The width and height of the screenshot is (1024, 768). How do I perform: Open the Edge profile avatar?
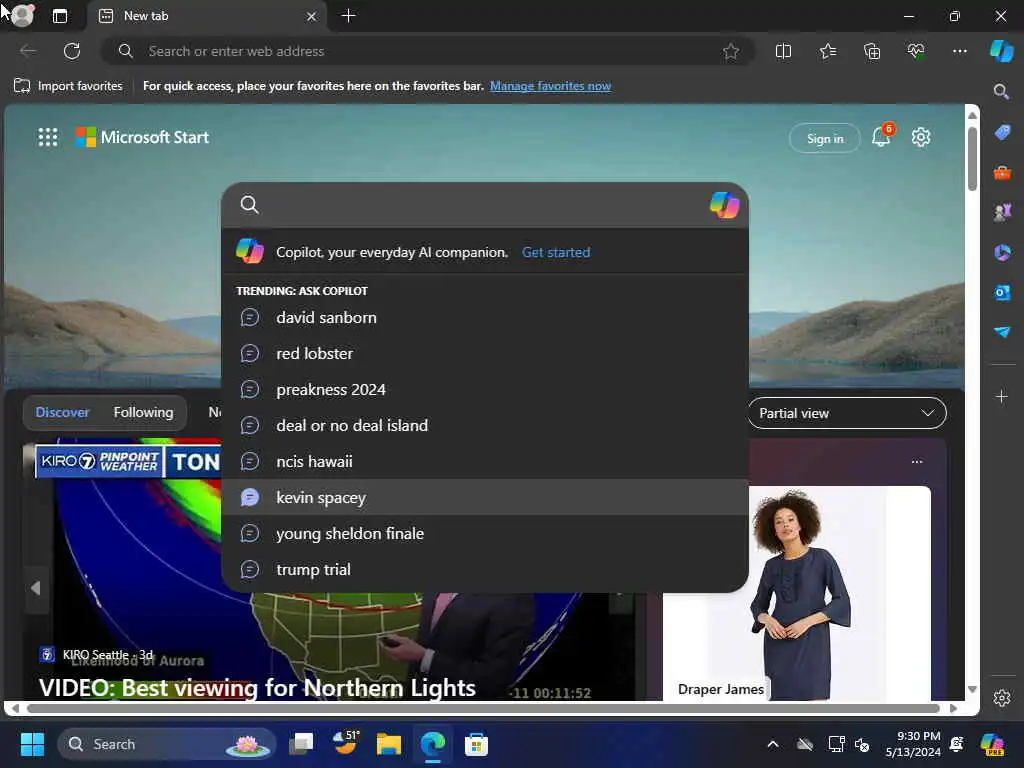pos(22,16)
